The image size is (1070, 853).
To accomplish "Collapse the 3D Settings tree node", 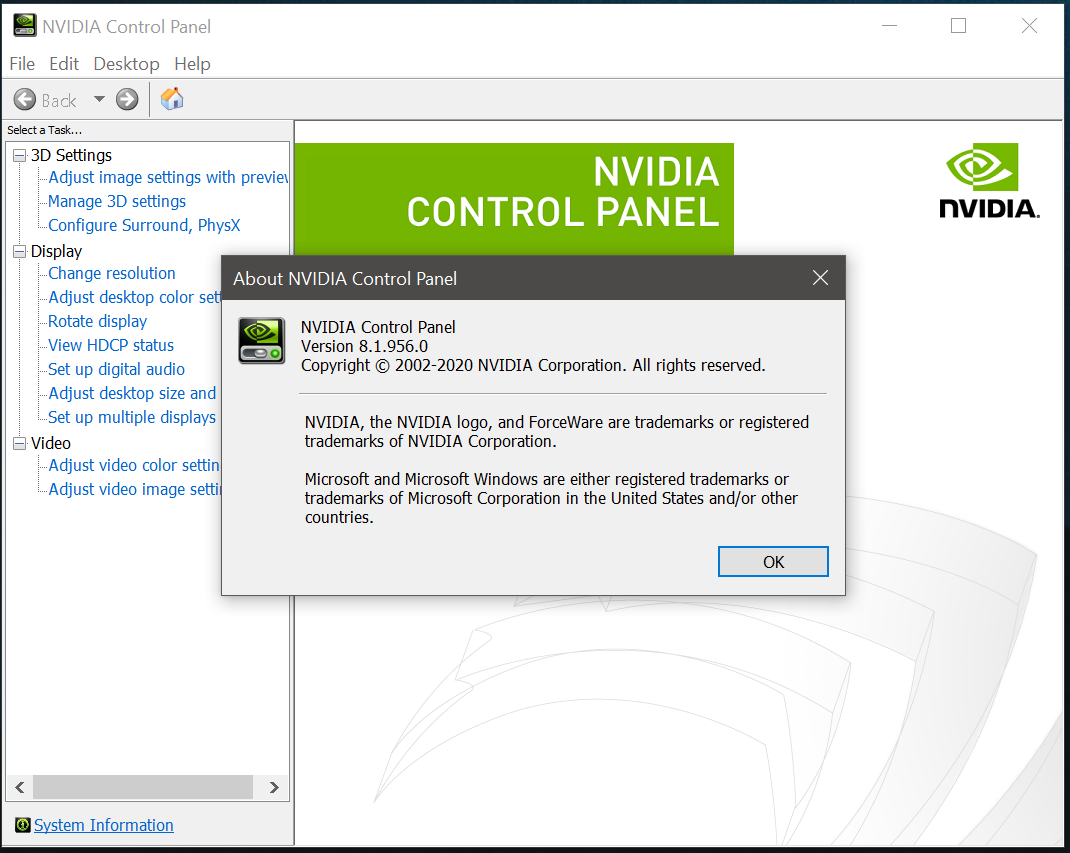I will pyautogui.click(x=20, y=156).
